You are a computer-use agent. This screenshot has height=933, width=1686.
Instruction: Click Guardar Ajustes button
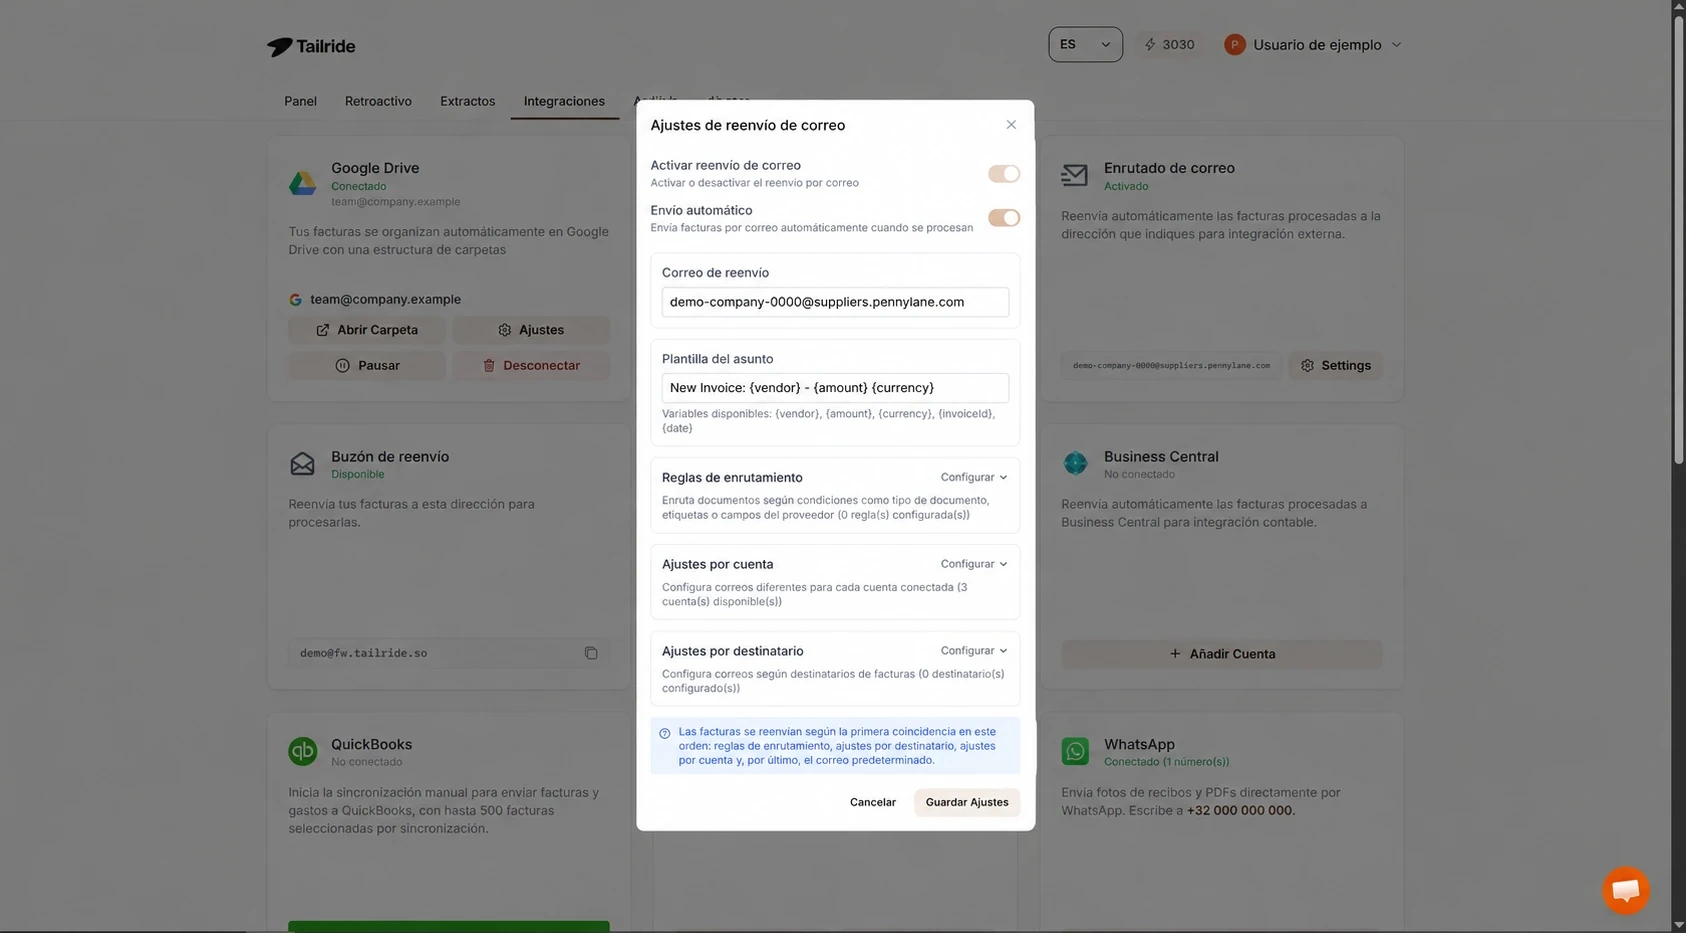point(967,802)
